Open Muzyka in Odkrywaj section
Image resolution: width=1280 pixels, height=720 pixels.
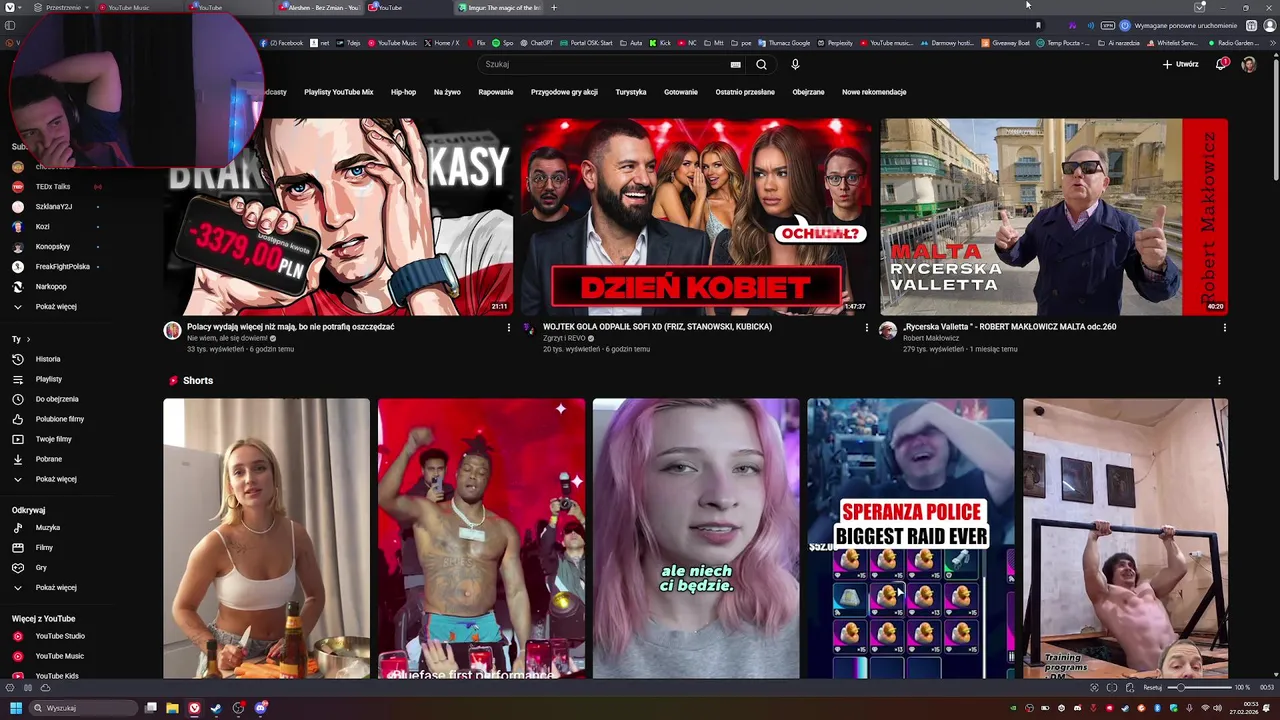point(47,528)
